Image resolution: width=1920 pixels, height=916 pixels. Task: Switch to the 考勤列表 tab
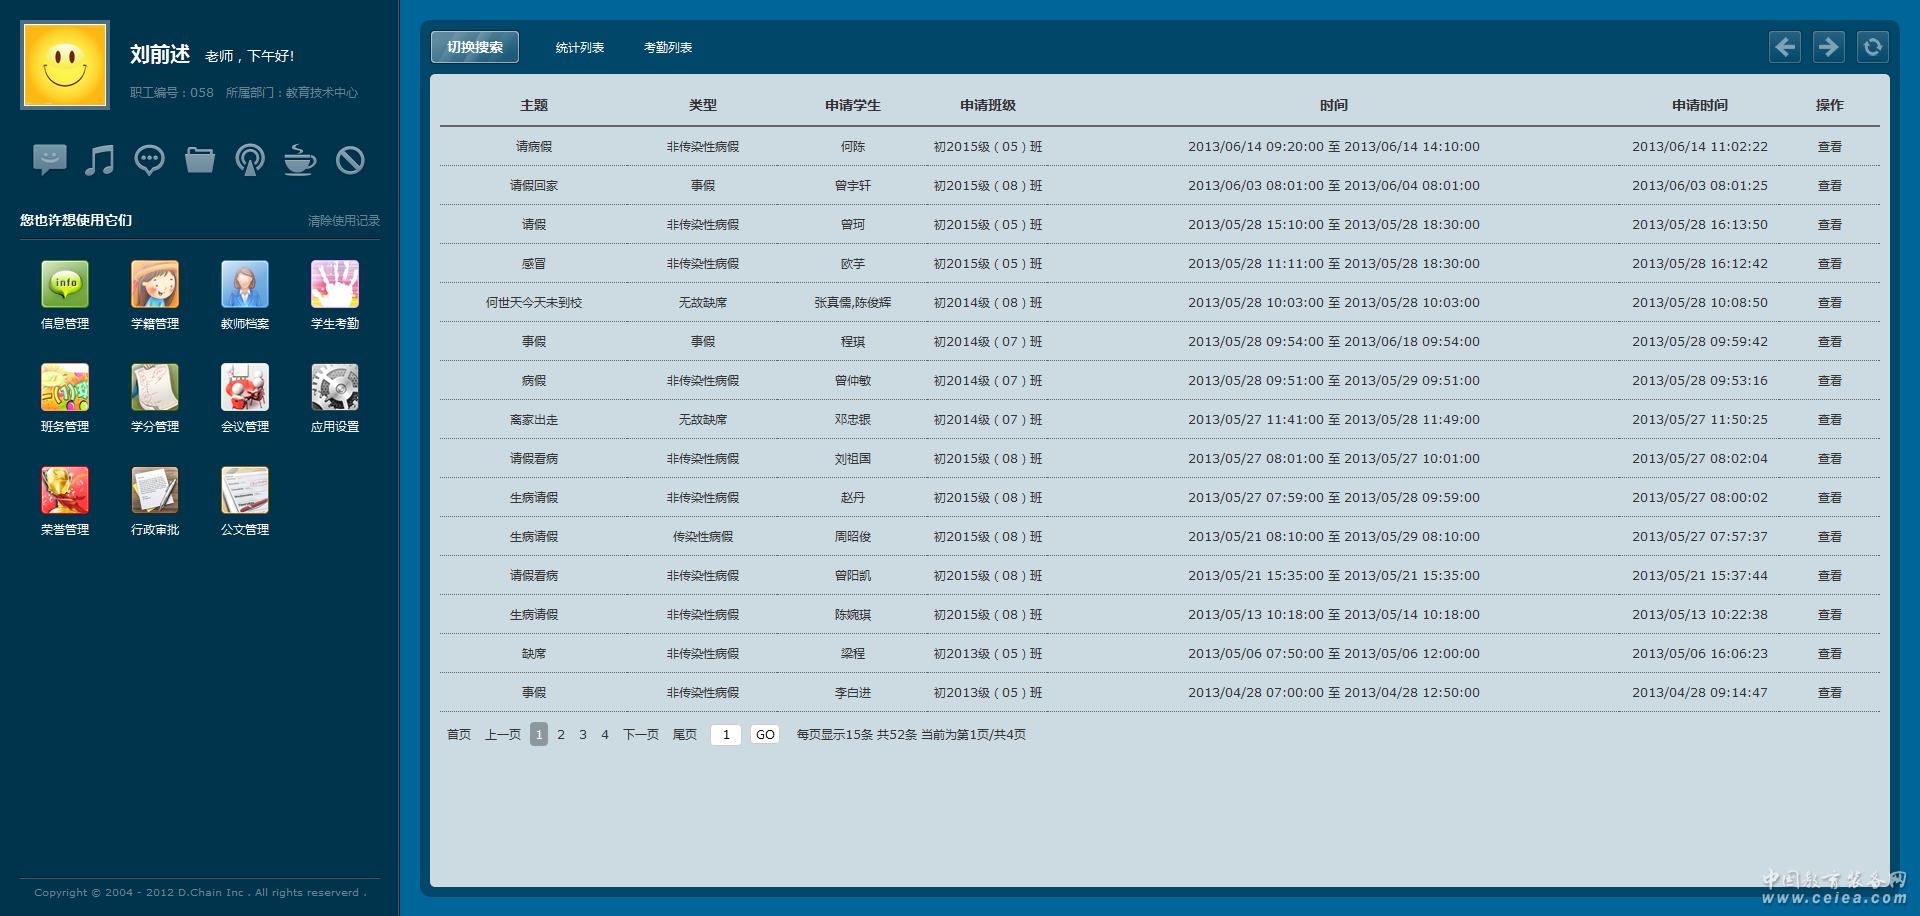point(668,48)
